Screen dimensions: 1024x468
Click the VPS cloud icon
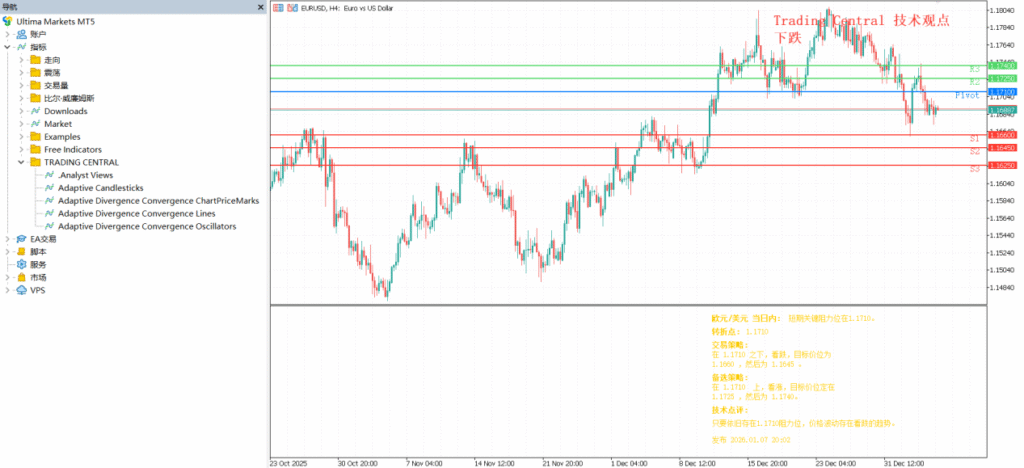(22, 290)
